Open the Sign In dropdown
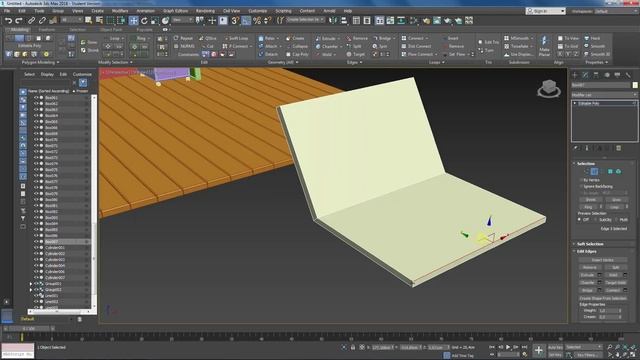The image size is (640, 360). coord(545,11)
